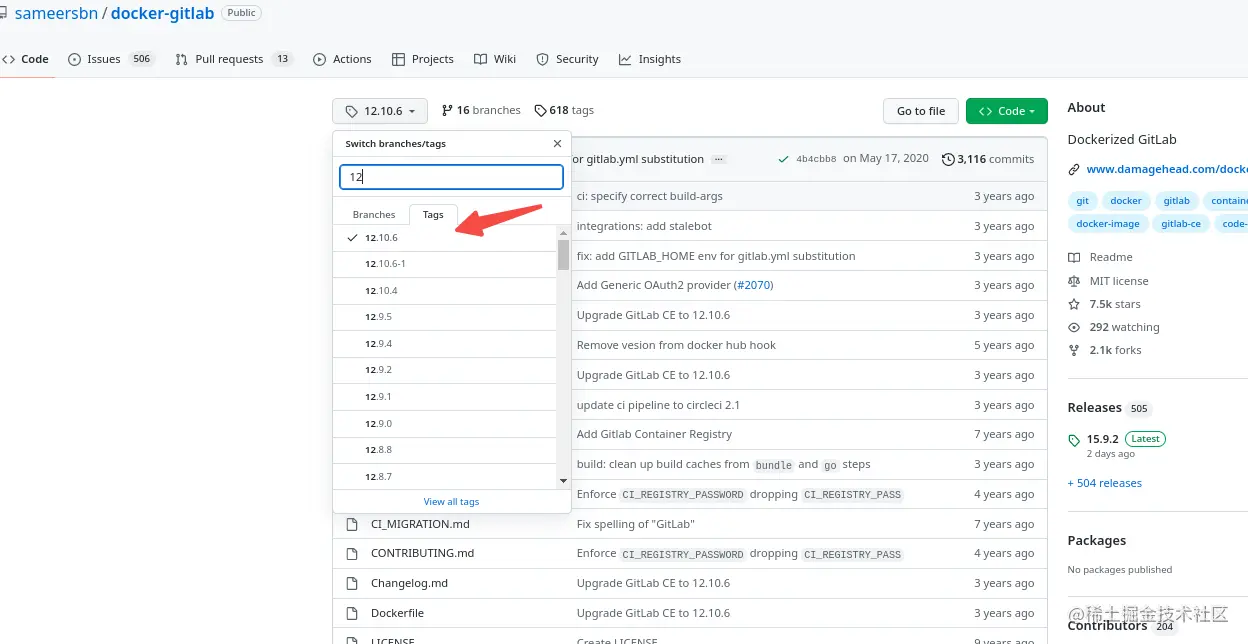Click the Actions play icon
1248x644 pixels.
tap(319, 59)
